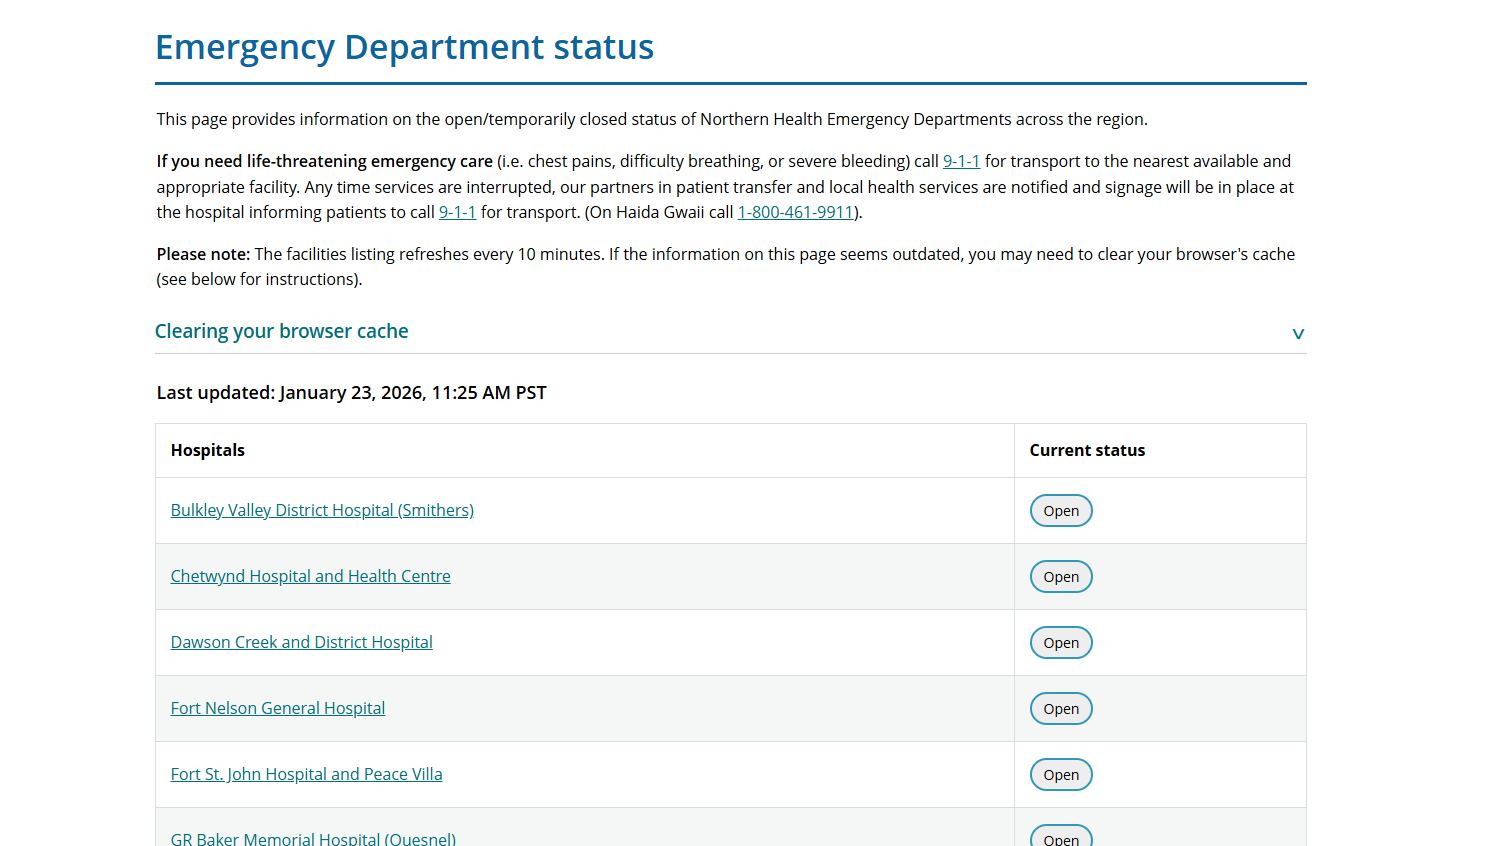The height and width of the screenshot is (846, 1504).
Task: Click the chevron arrow beside browser cache heading
Action: (1298, 333)
